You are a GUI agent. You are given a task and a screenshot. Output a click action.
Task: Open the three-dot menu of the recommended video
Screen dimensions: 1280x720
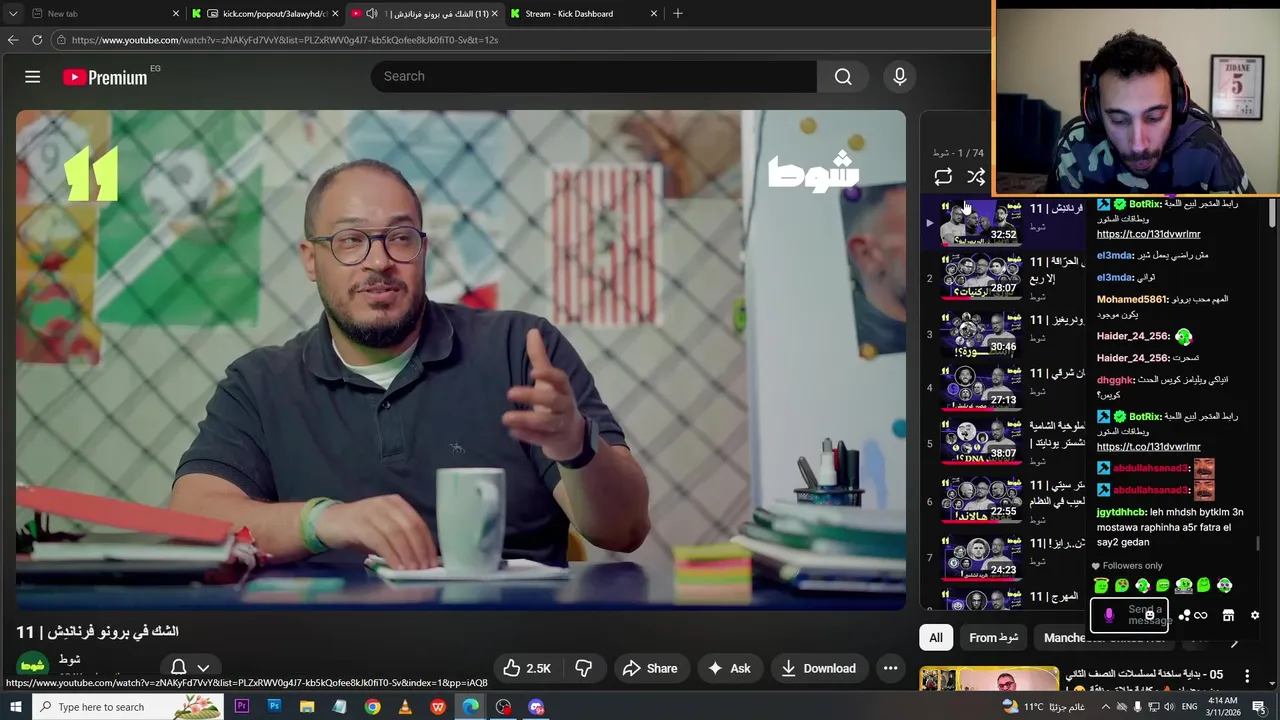pyautogui.click(x=1247, y=677)
